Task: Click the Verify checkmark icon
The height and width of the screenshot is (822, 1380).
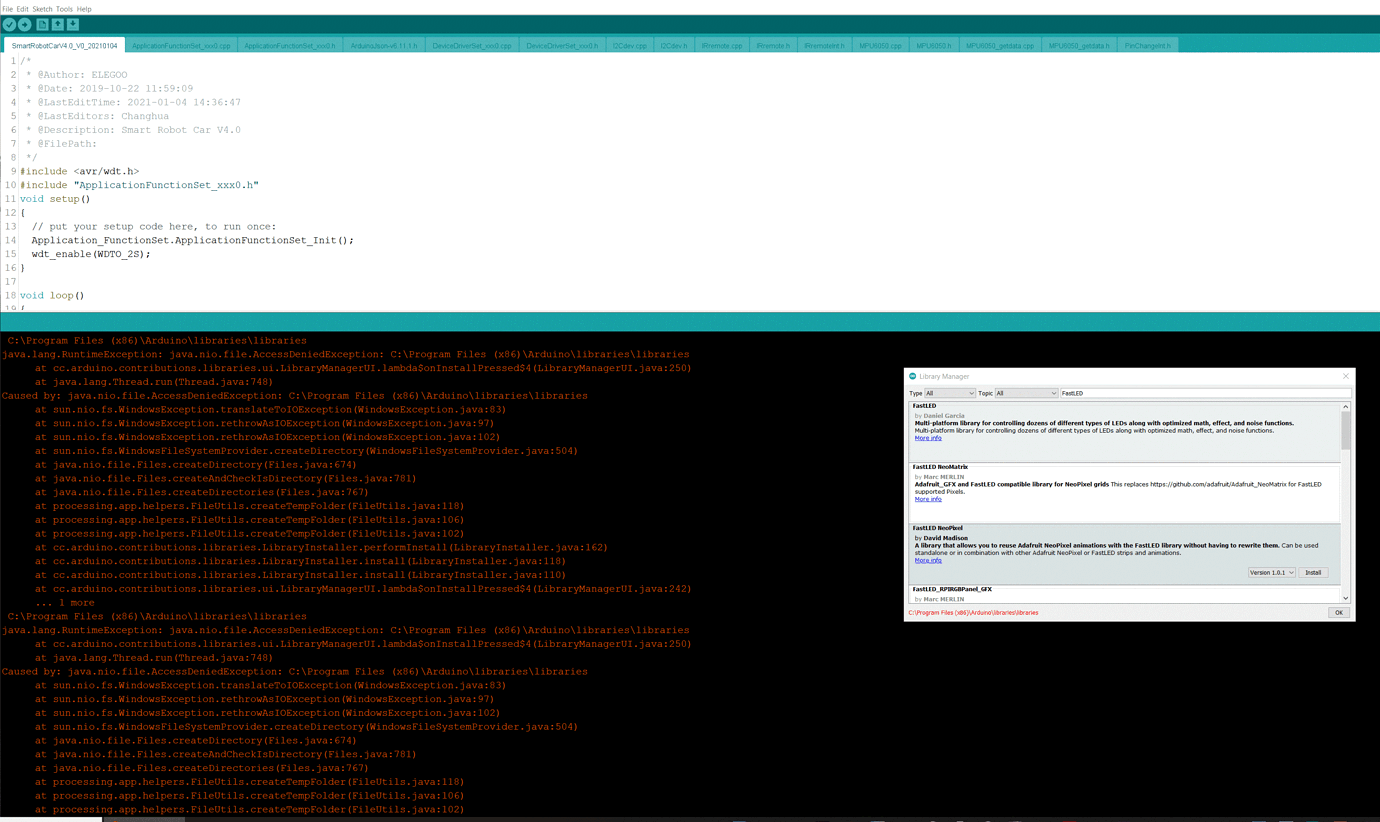Action: point(9,23)
